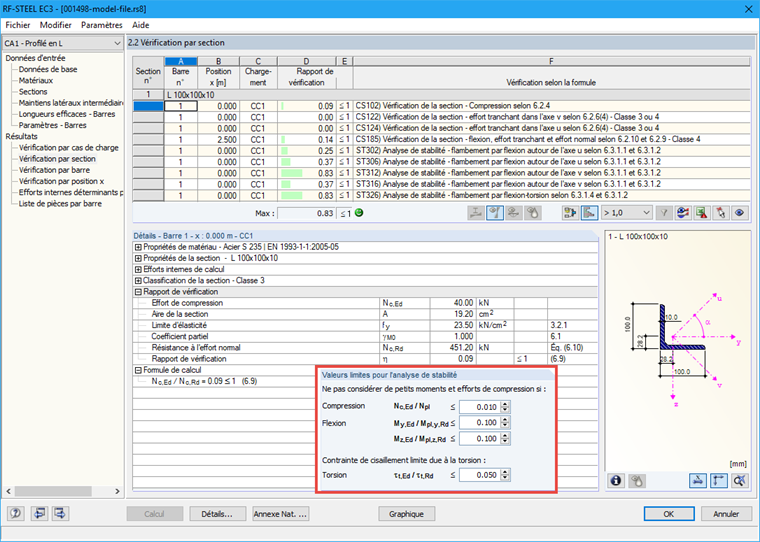The height and width of the screenshot is (542, 760).
Task: Expand Propriétés de la section row
Action: (x=138, y=258)
